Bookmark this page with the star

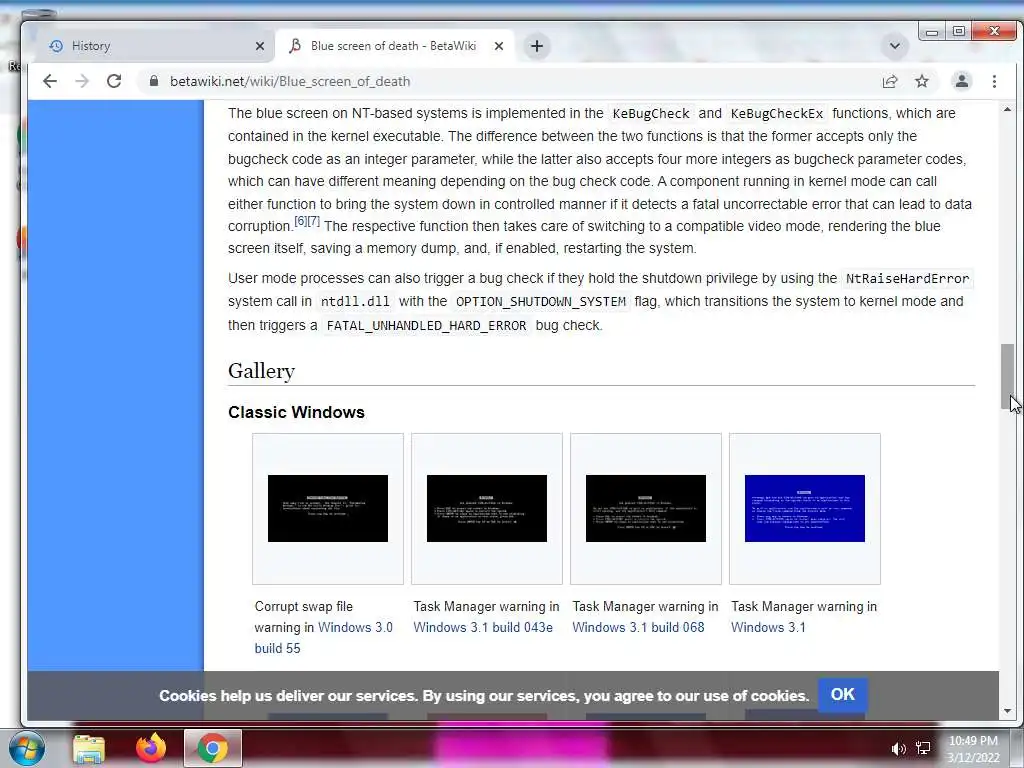(x=921, y=81)
